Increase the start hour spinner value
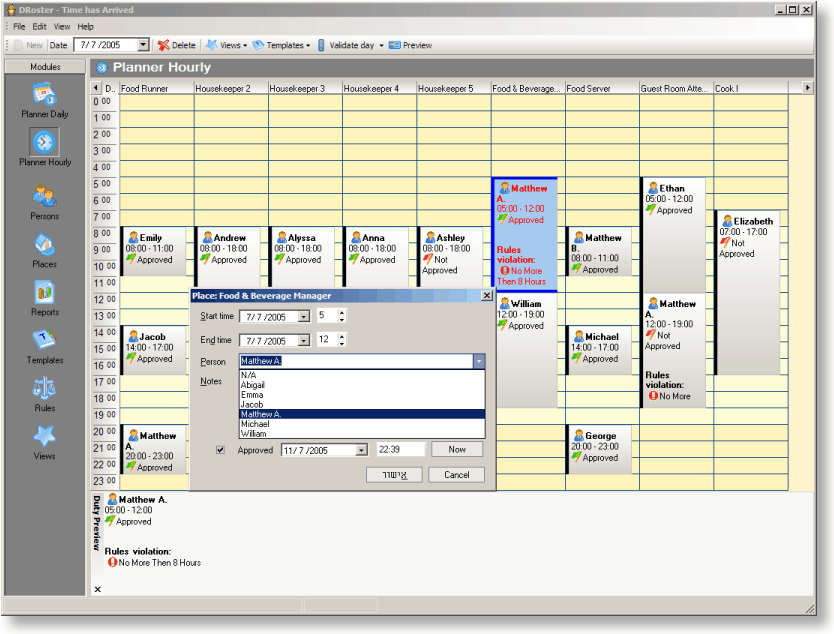The image size is (834, 634). (341, 312)
